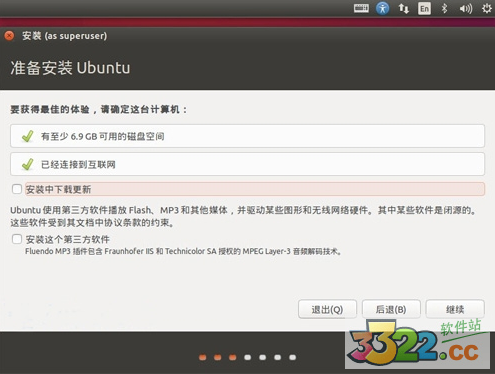Open the Bluetooth indicator menu
495x374 pixels.
pos(444,8)
